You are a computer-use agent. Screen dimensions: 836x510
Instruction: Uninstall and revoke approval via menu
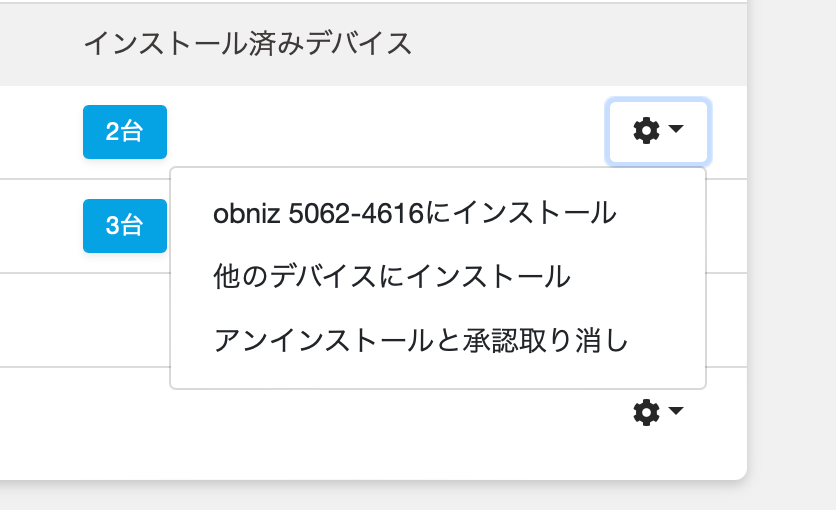pos(421,341)
